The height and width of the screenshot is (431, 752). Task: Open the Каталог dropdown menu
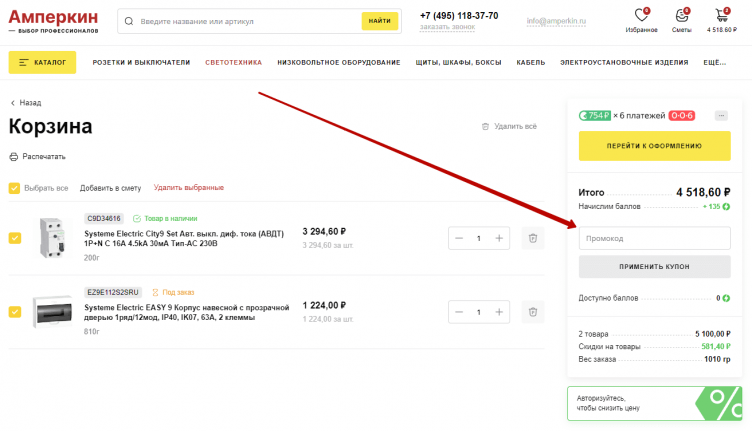coord(42,62)
